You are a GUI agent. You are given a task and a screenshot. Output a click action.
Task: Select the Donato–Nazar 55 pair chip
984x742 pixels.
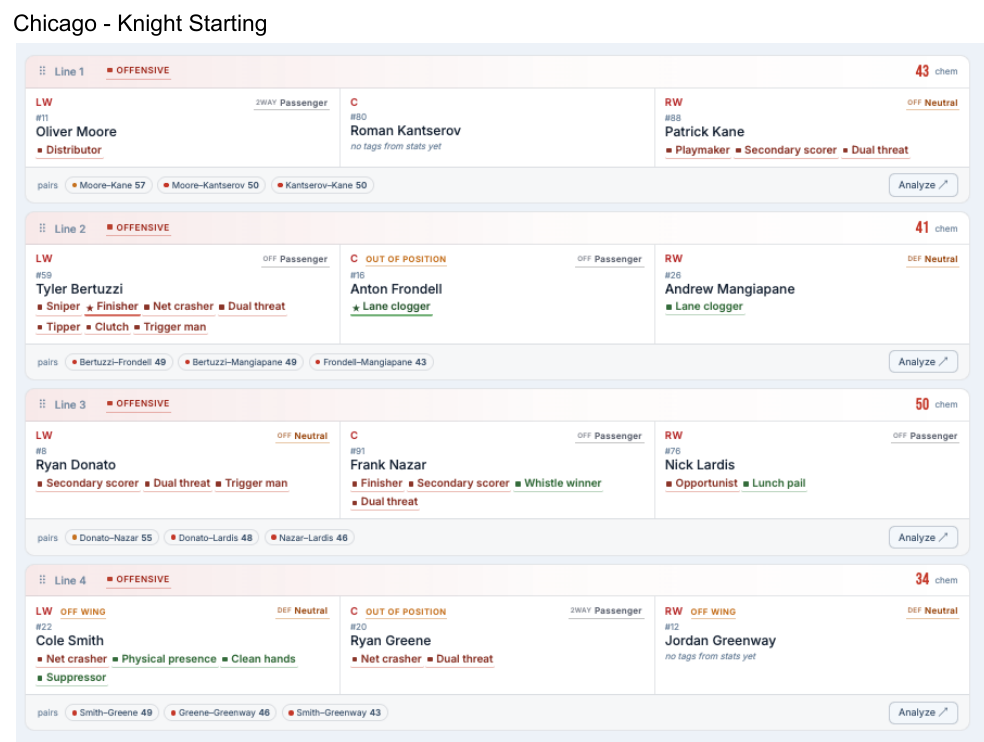(112, 538)
